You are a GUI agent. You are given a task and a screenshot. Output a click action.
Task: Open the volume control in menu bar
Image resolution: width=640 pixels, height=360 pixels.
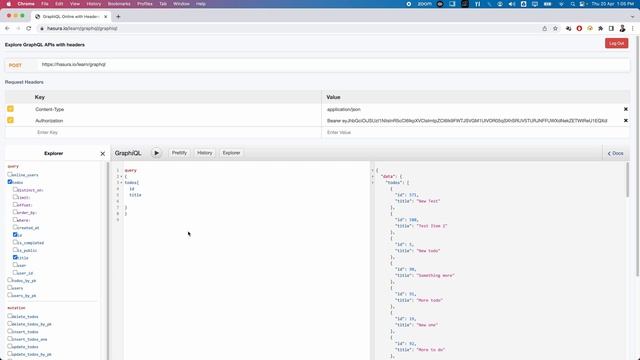pyautogui.click(x=512, y=4)
